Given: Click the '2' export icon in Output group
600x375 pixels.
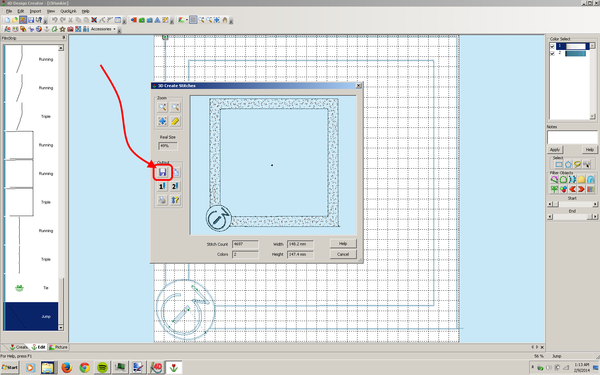Looking at the screenshot, I should pyautogui.click(x=175, y=186).
